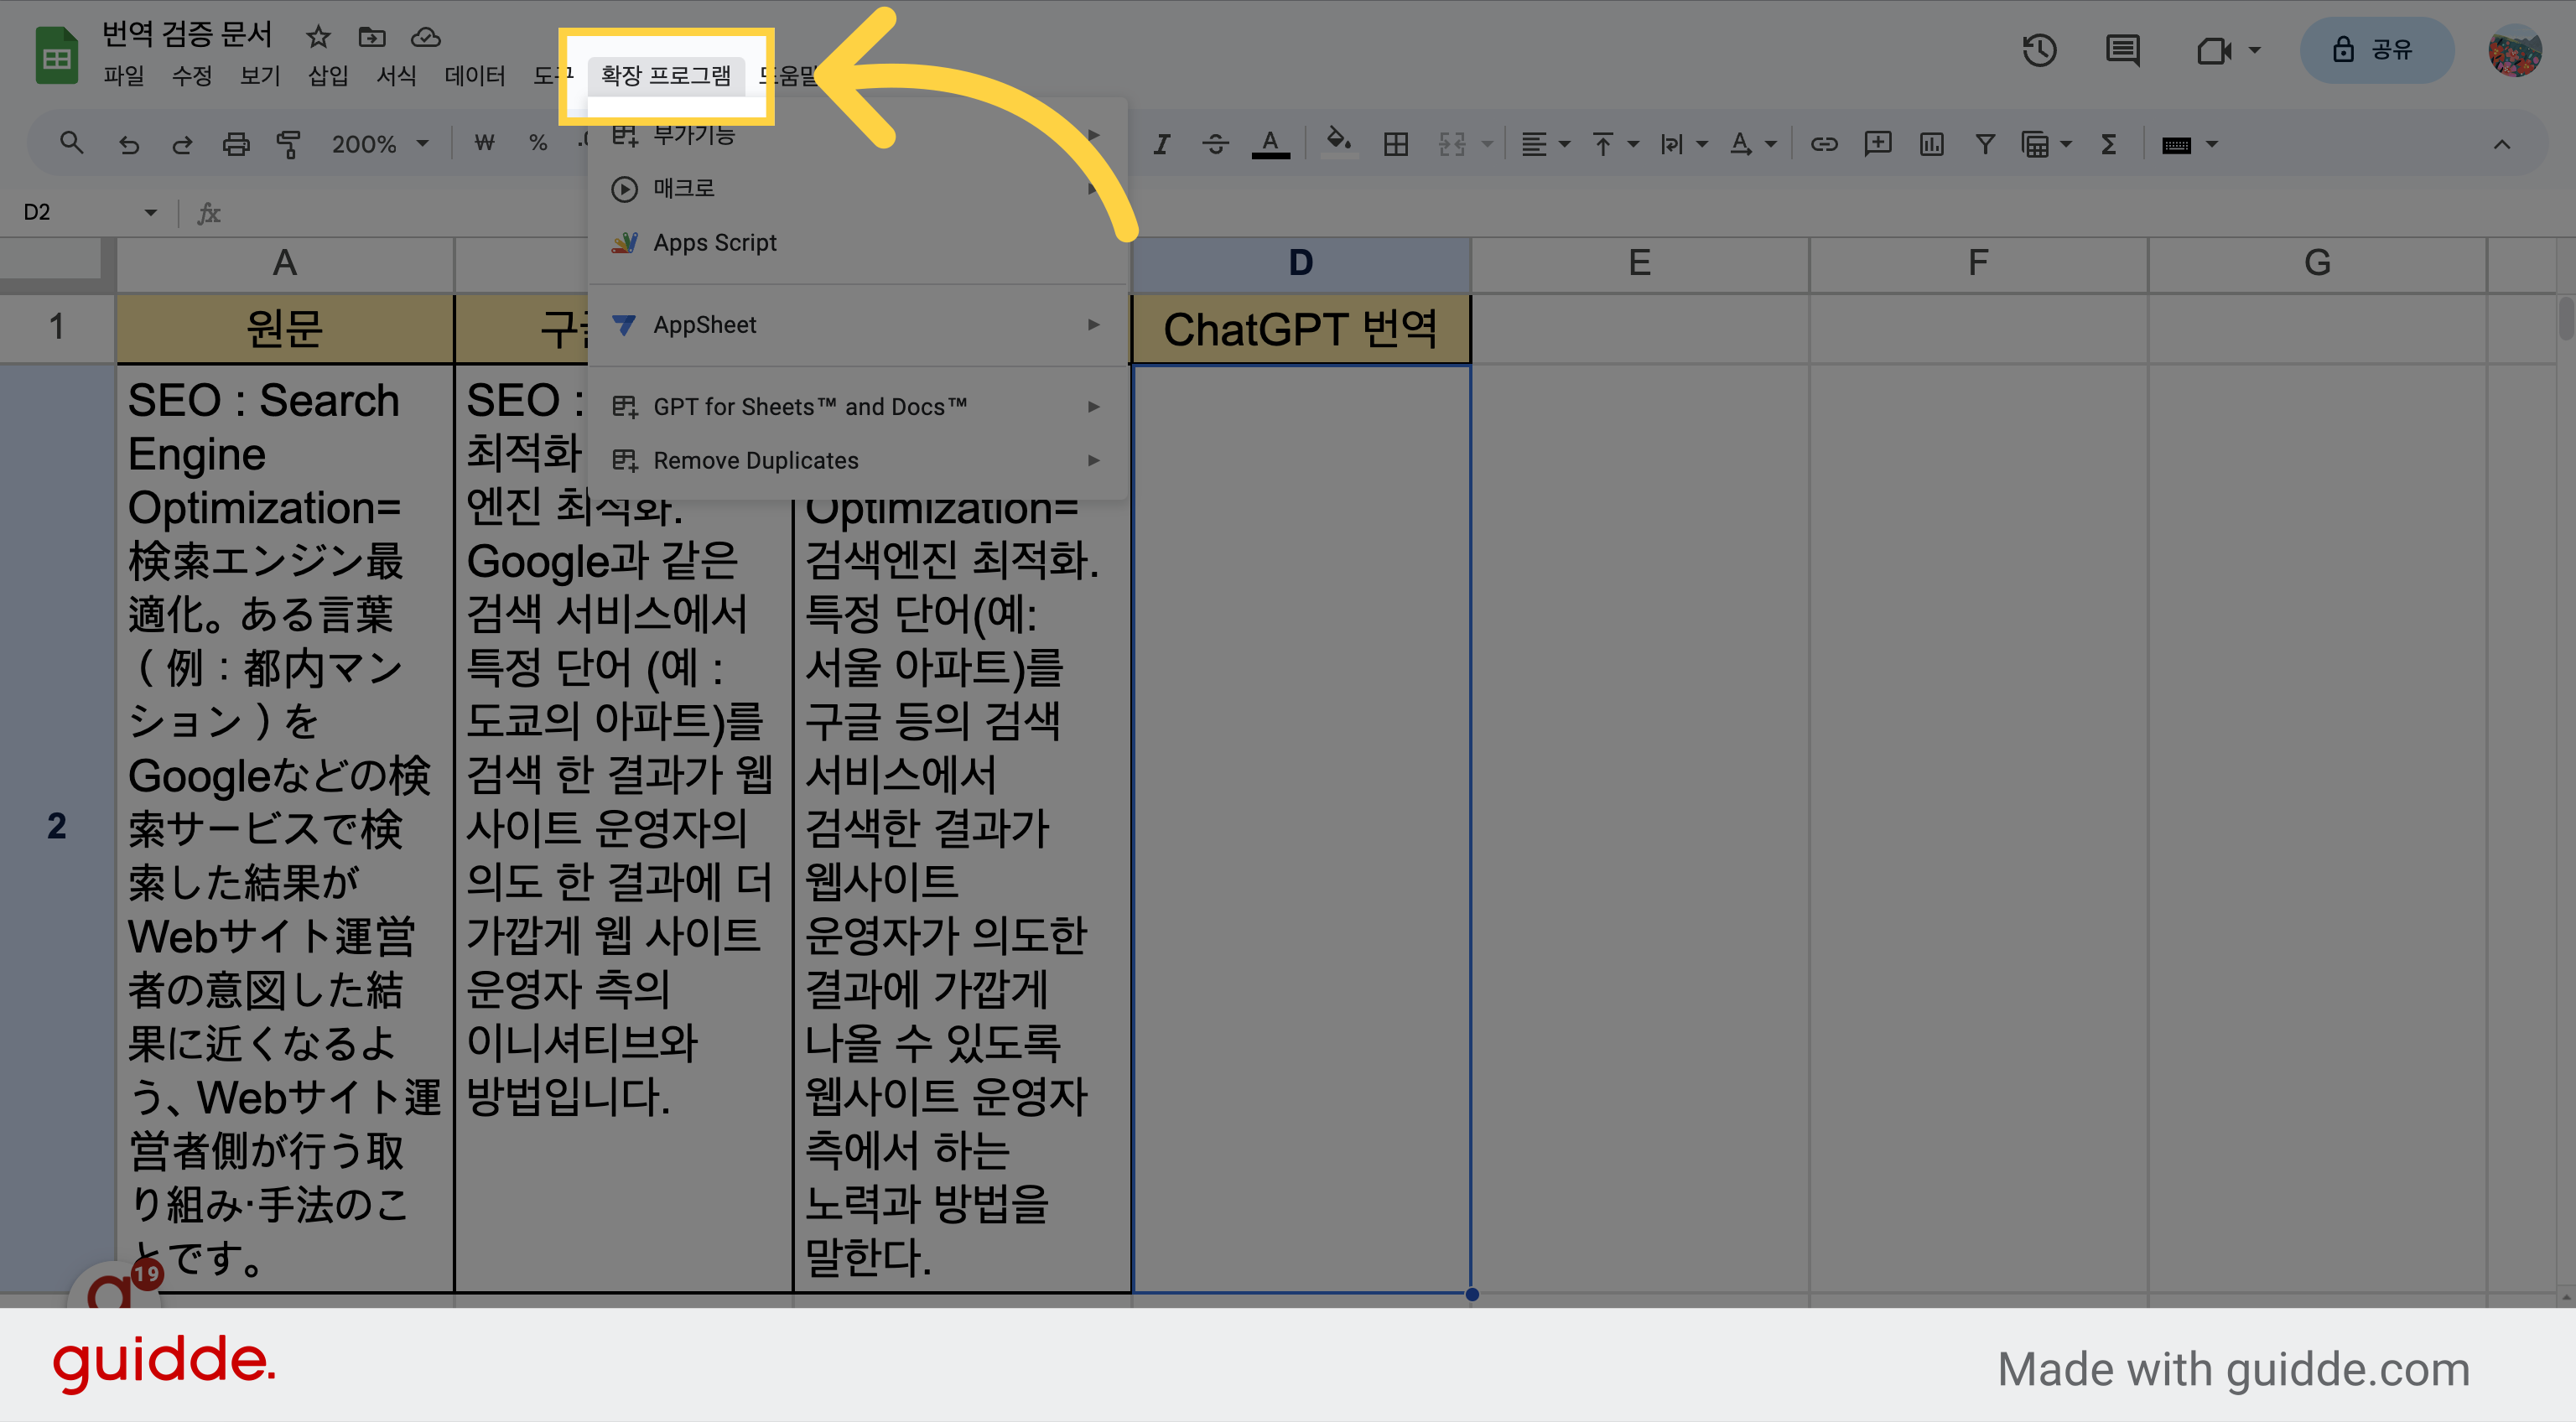Click the 공유 share button

pos(2377,50)
